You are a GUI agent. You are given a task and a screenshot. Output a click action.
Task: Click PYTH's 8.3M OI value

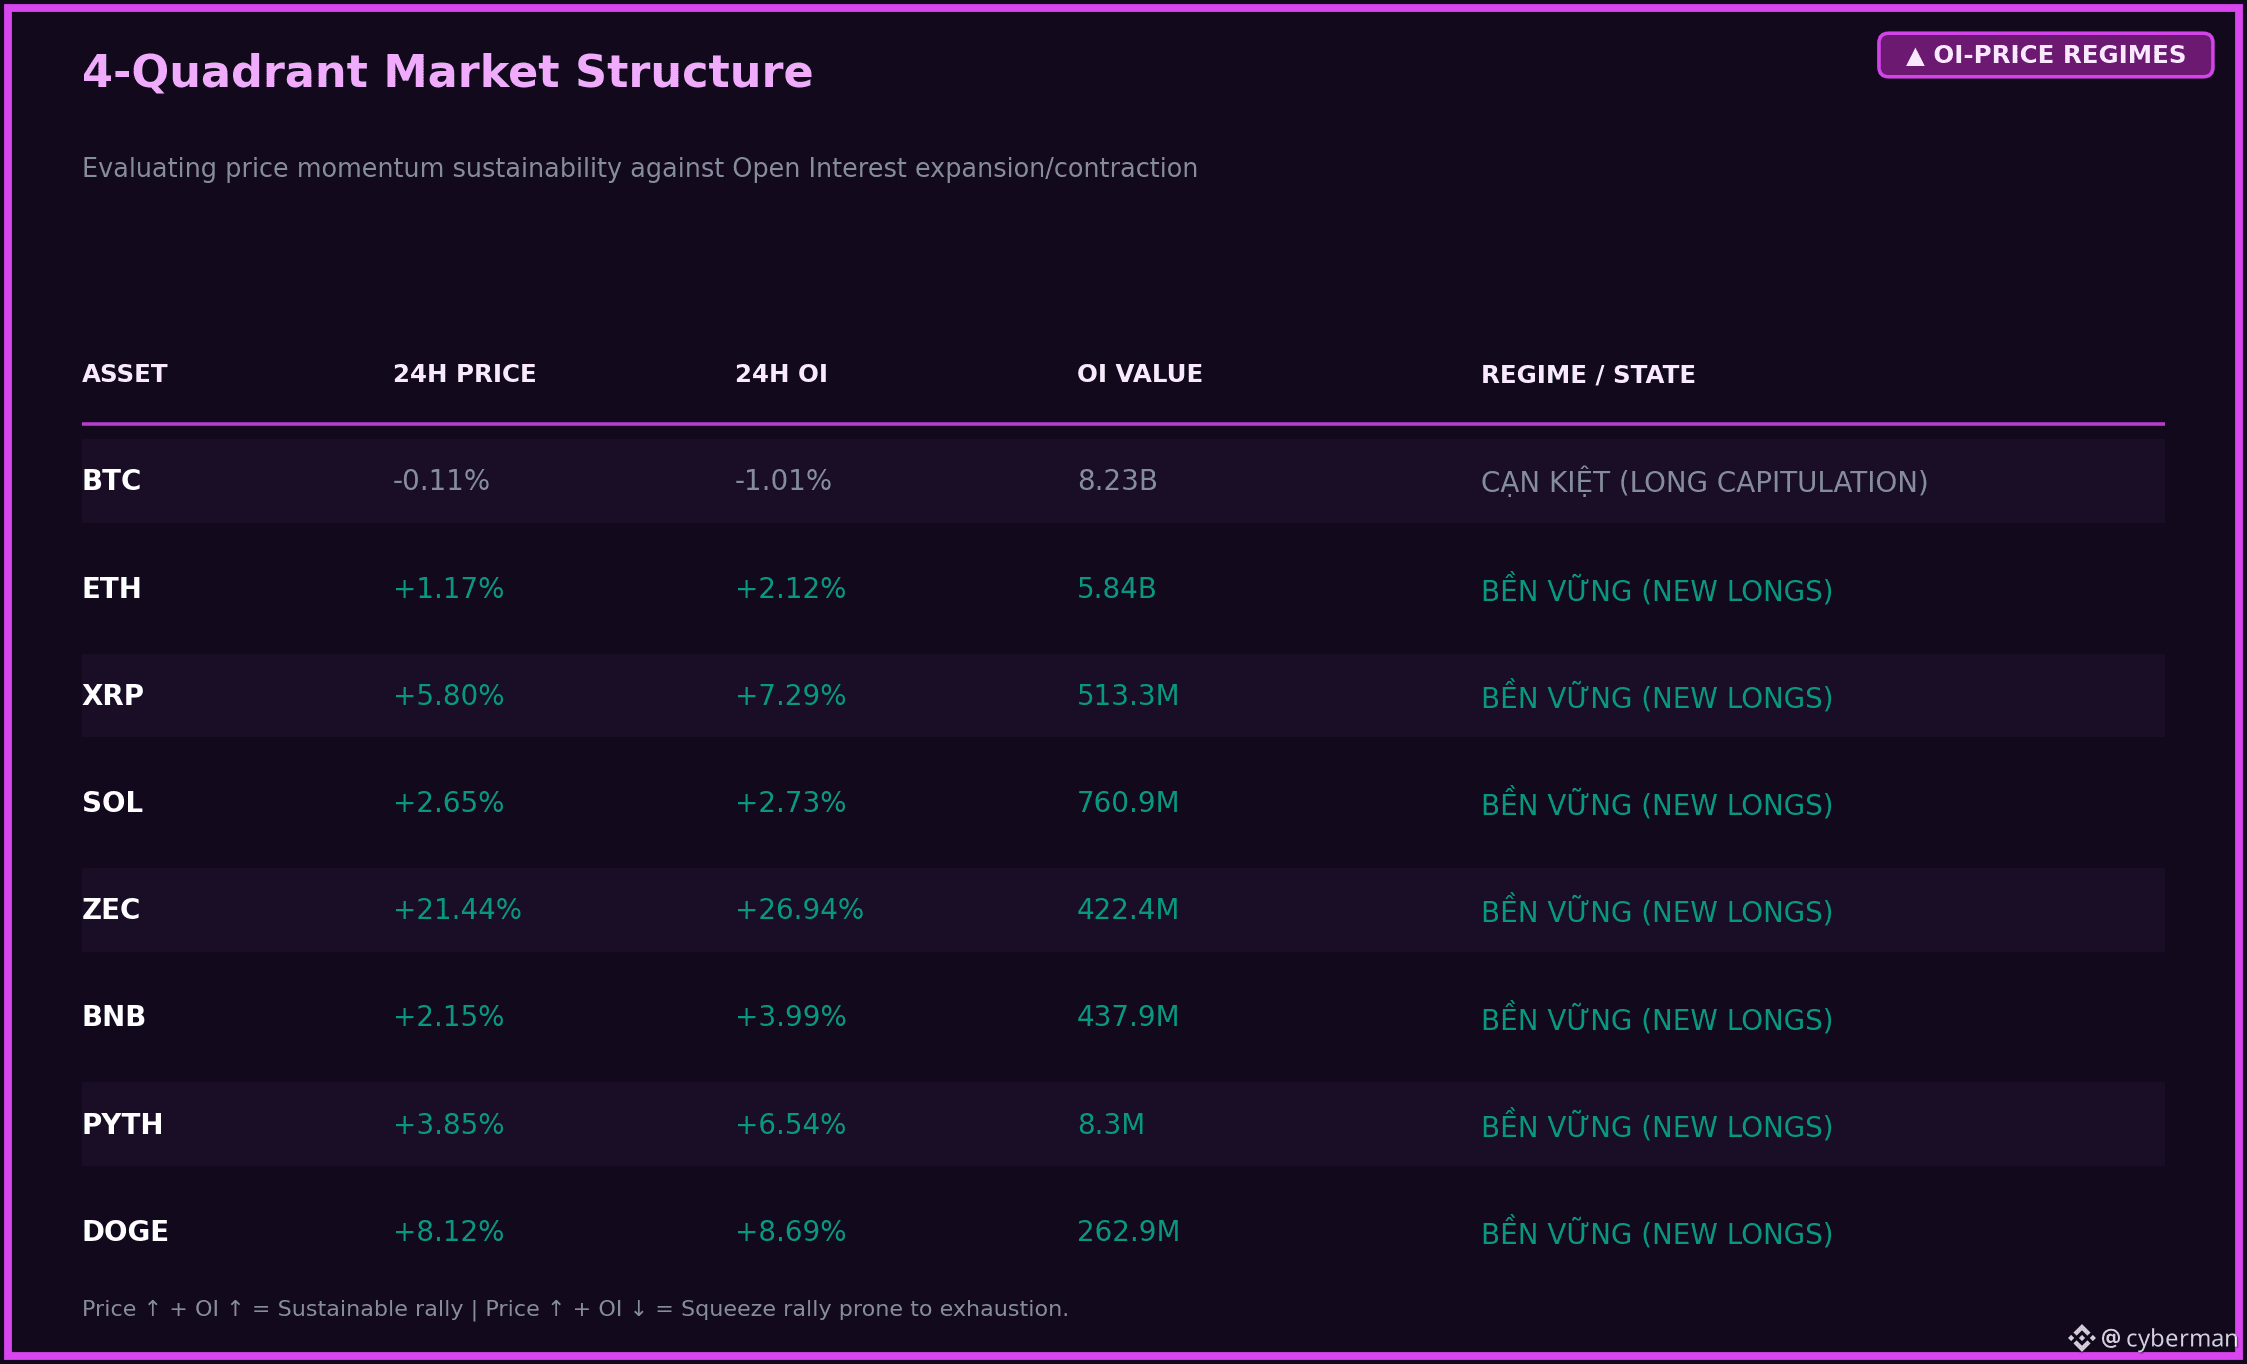tap(1111, 1124)
